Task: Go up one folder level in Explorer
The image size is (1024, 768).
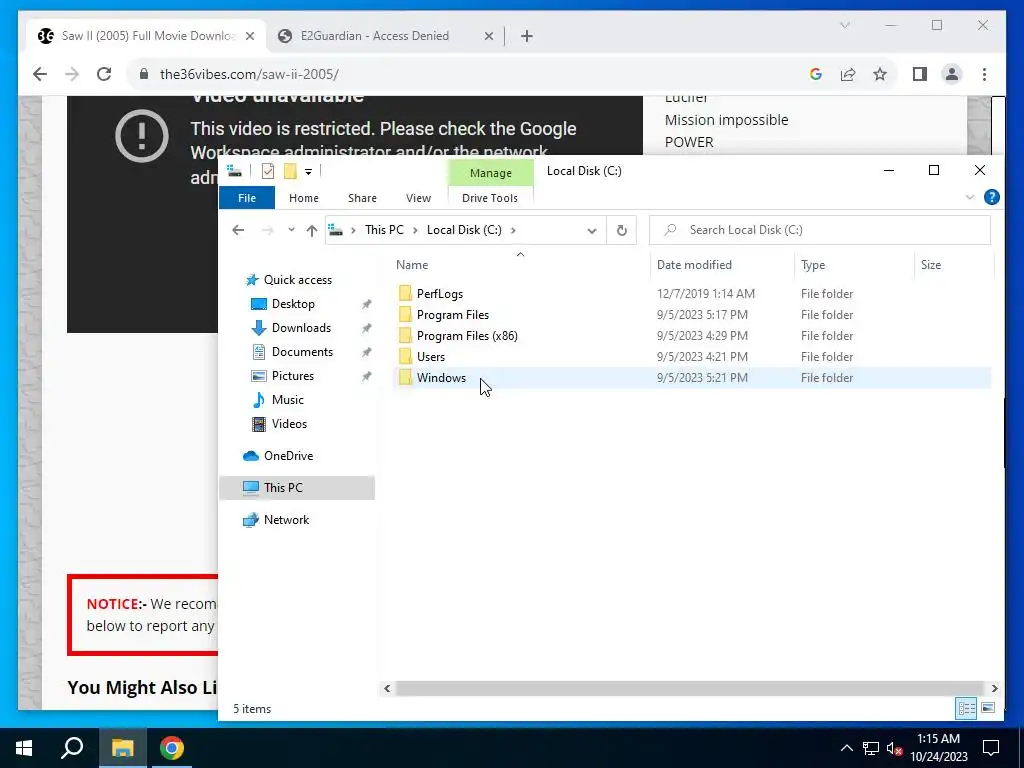Action: (312, 230)
